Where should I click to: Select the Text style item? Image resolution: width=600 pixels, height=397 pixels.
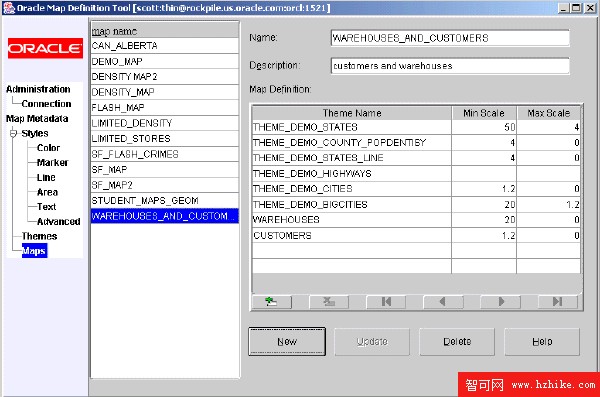[x=47, y=207]
